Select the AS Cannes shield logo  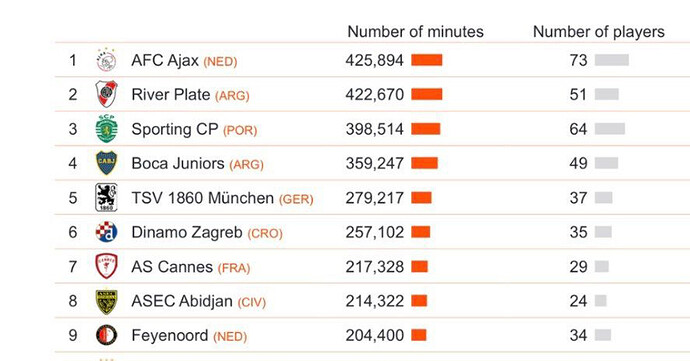tap(106, 266)
